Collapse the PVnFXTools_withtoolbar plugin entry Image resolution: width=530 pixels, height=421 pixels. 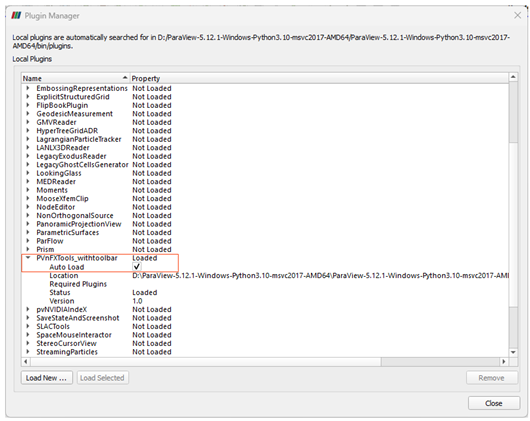28,258
